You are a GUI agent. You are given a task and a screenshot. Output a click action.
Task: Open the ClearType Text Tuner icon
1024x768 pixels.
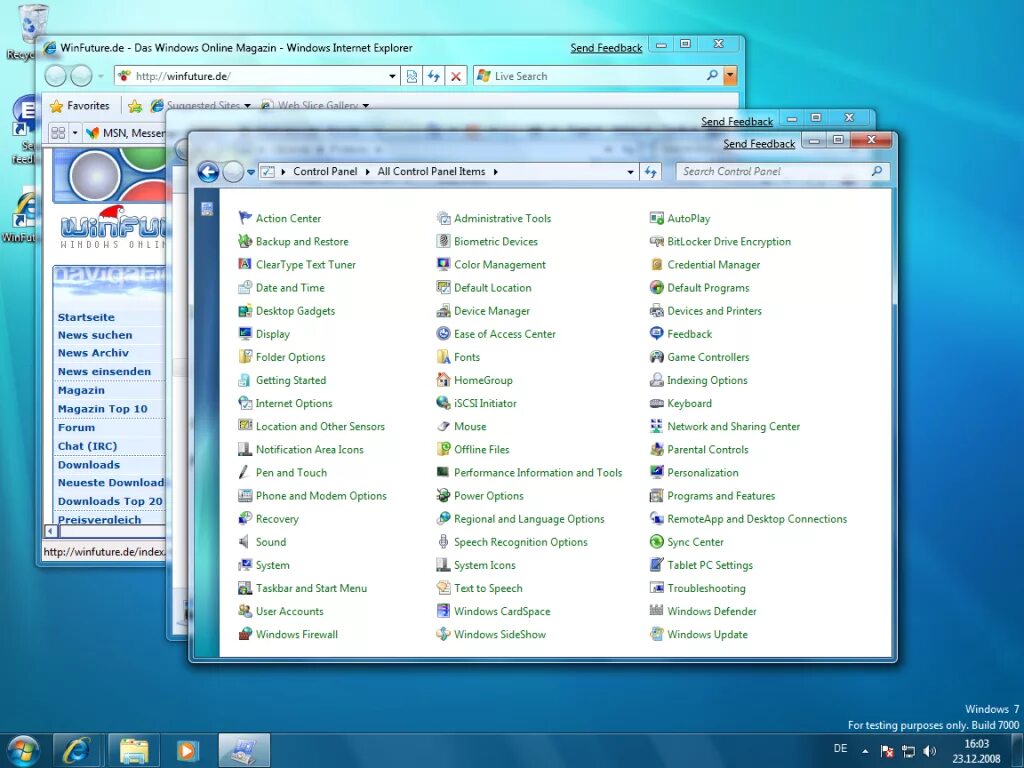pos(245,264)
